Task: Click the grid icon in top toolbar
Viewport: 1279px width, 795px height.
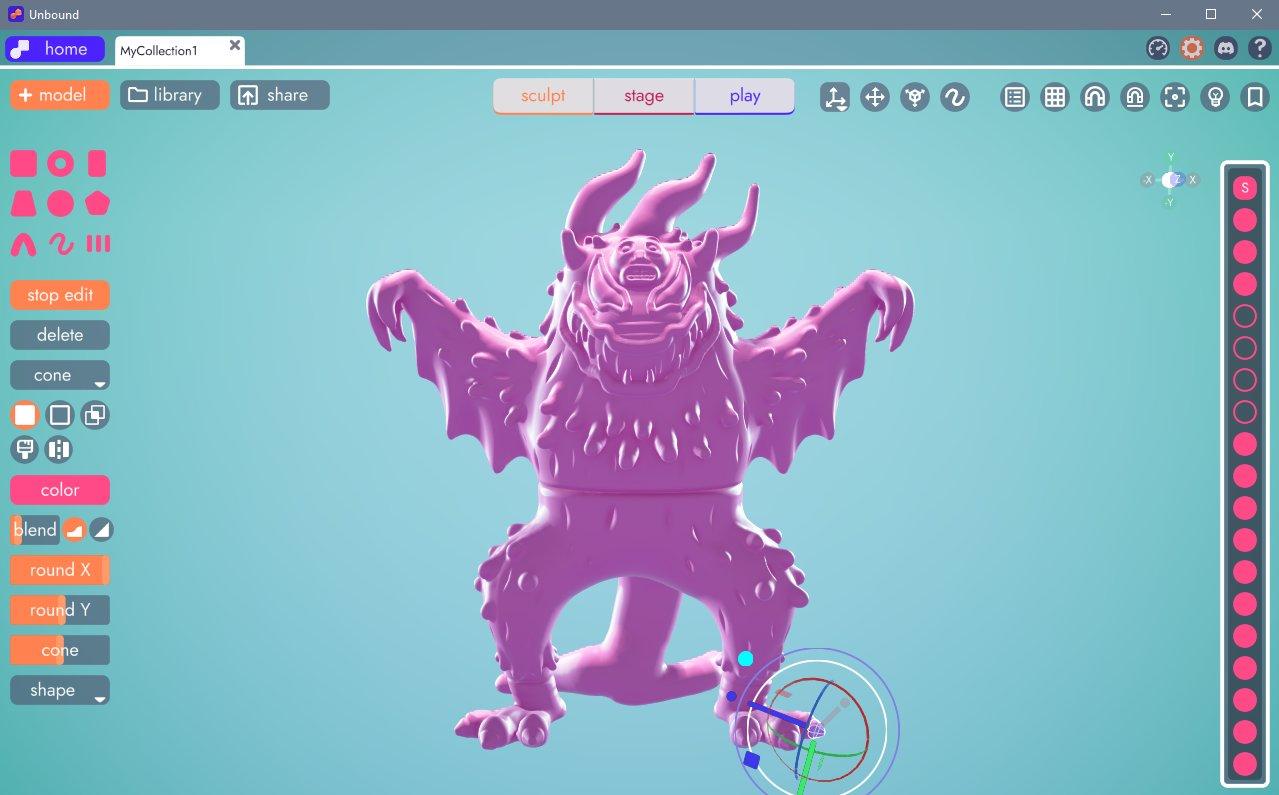Action: pos(1055,97)
